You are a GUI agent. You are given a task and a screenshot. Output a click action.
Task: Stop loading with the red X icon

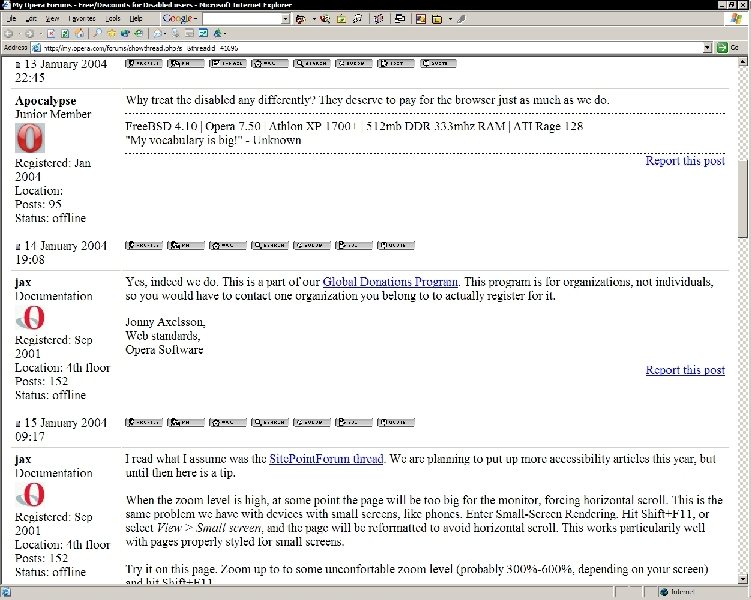click(x=51, y=34)
